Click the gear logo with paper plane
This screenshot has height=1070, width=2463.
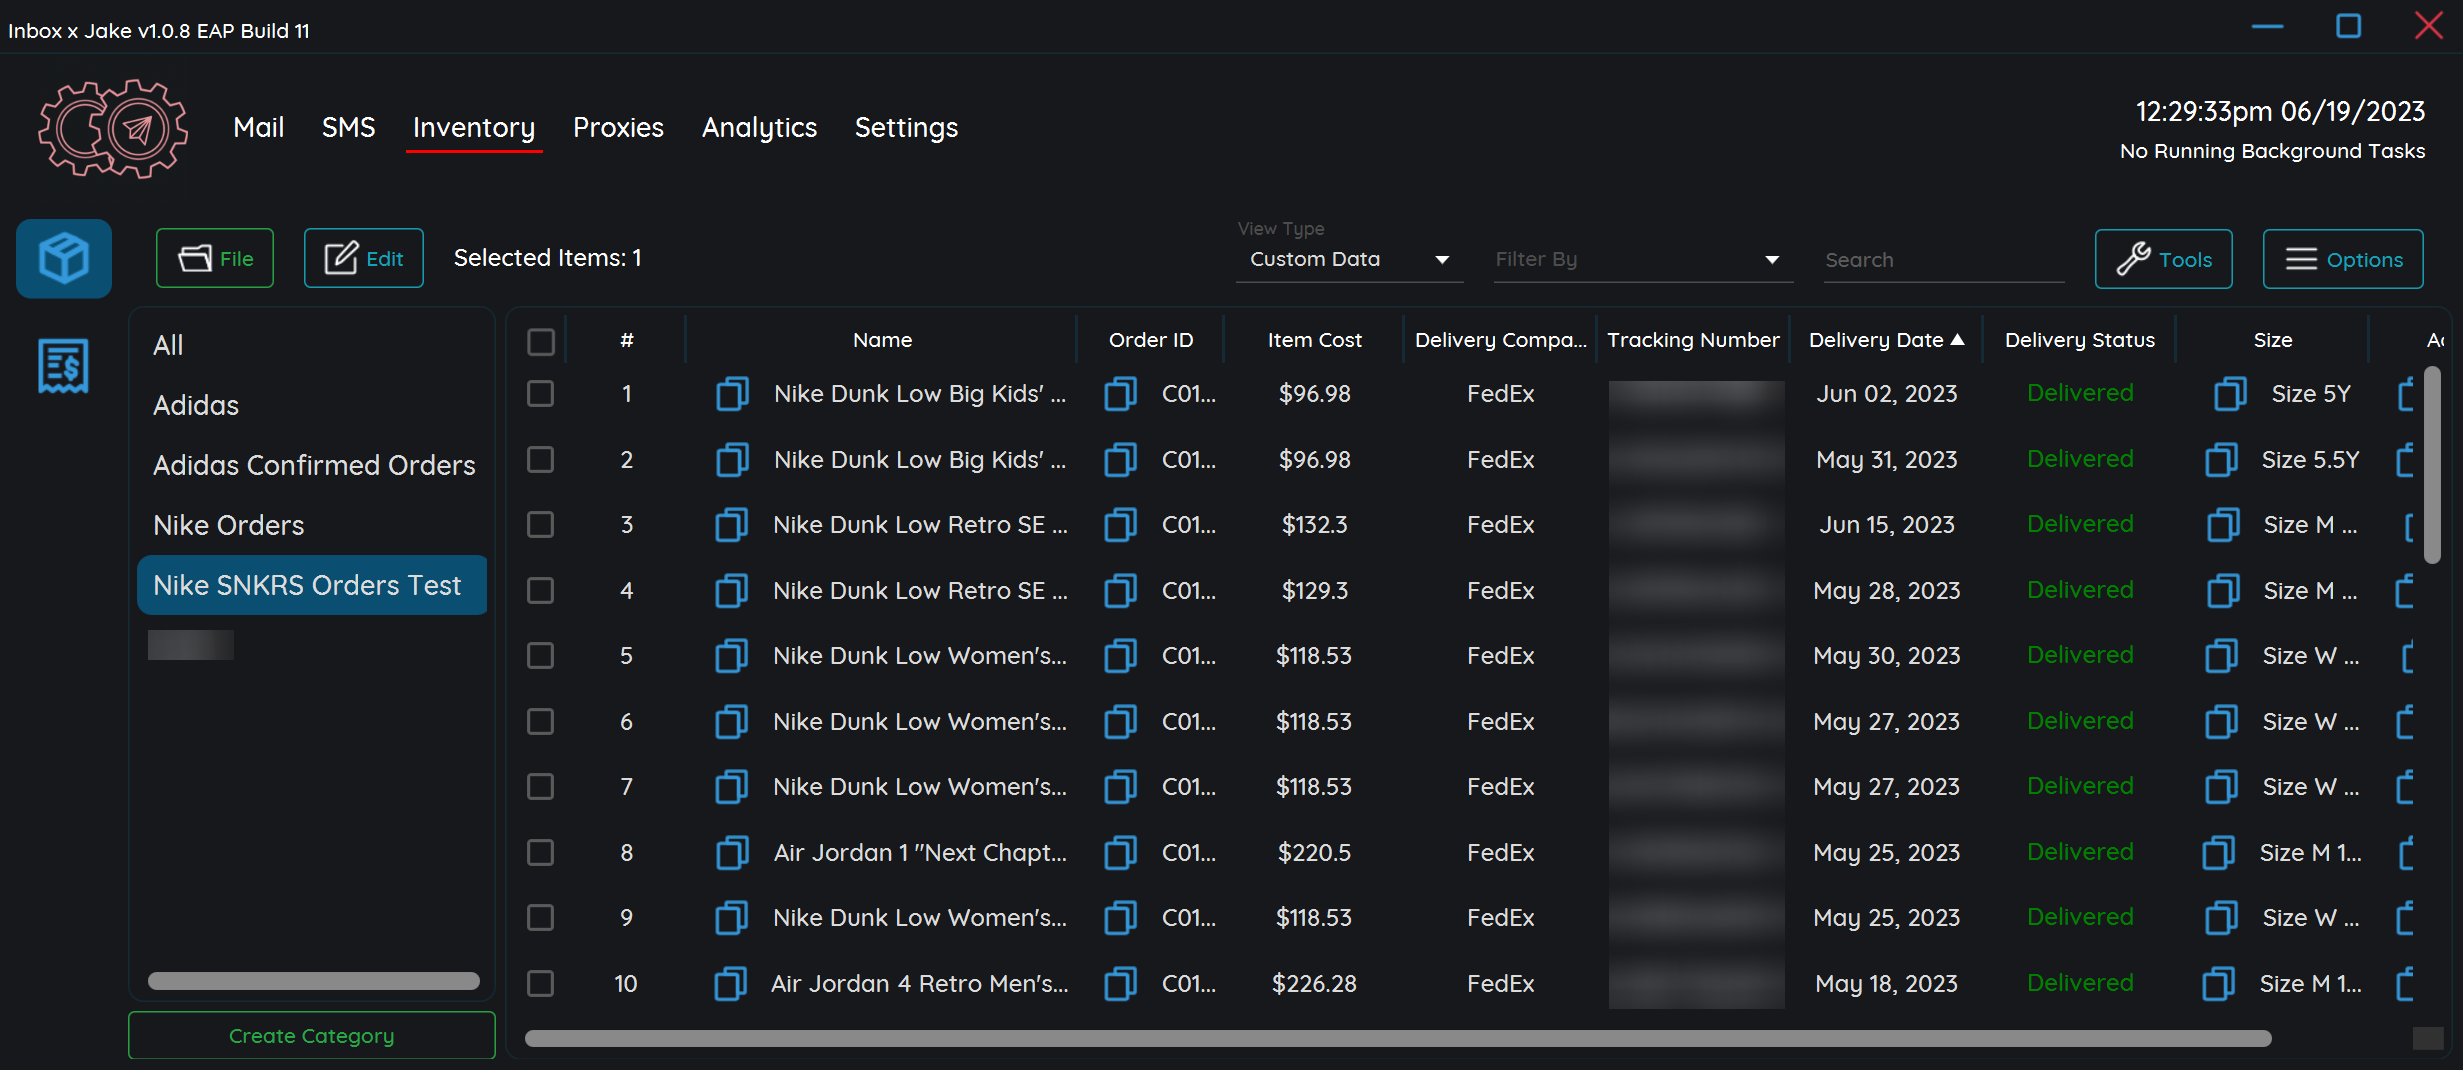(113, 128)
